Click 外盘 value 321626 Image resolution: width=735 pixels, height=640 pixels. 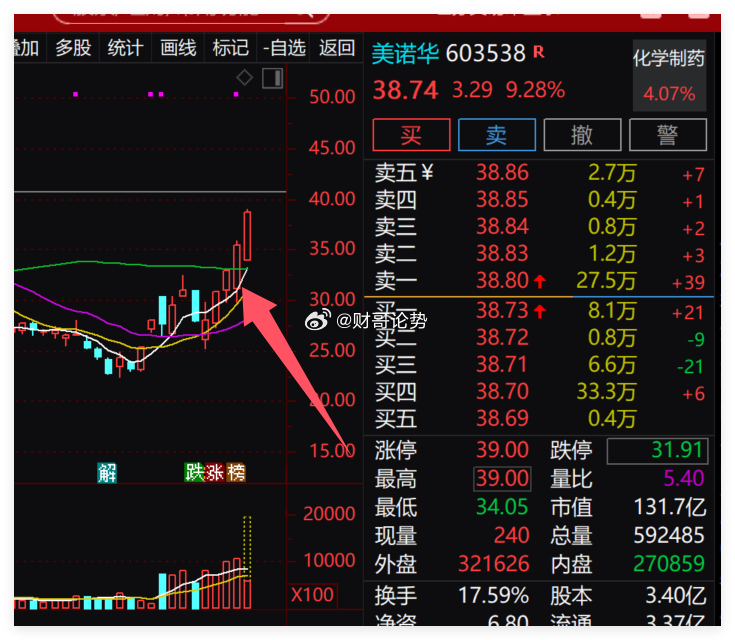point(494,564)
